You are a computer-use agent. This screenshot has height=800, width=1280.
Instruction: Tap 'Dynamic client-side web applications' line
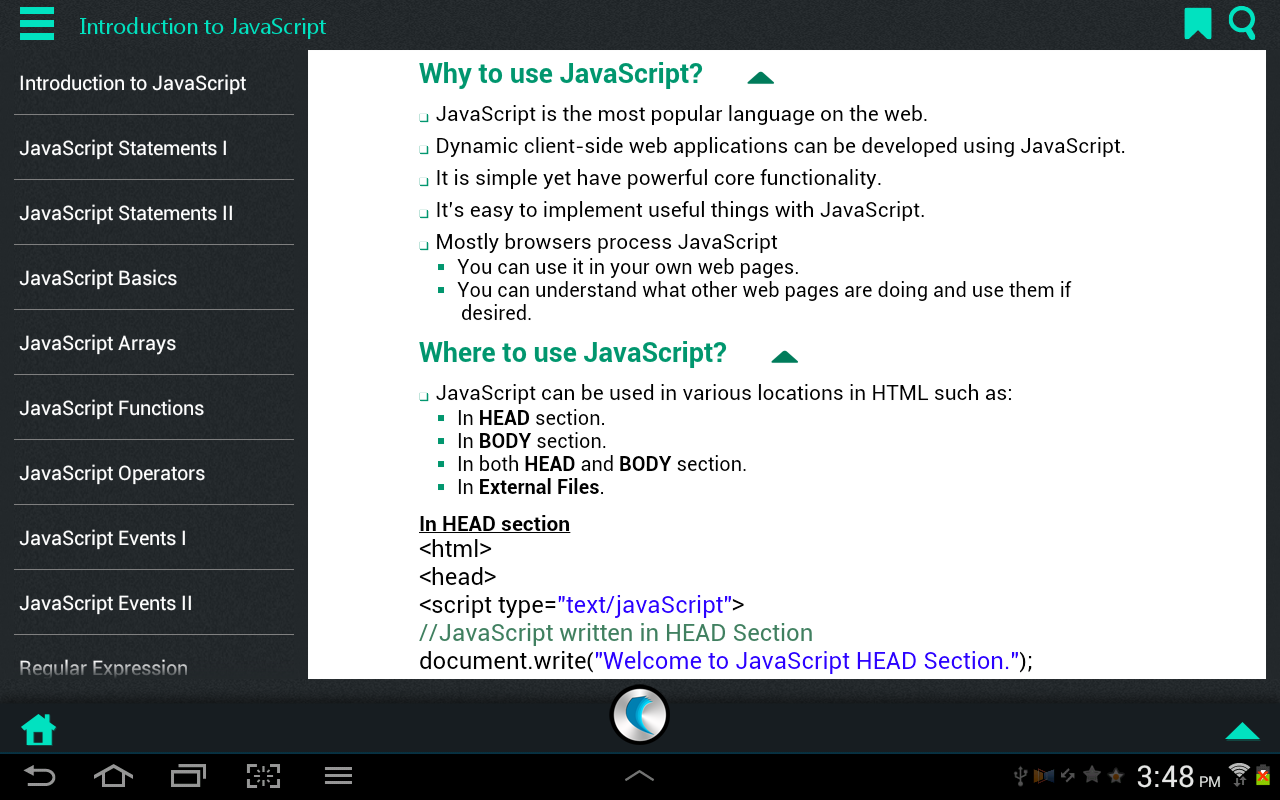(x=781, y=146)
